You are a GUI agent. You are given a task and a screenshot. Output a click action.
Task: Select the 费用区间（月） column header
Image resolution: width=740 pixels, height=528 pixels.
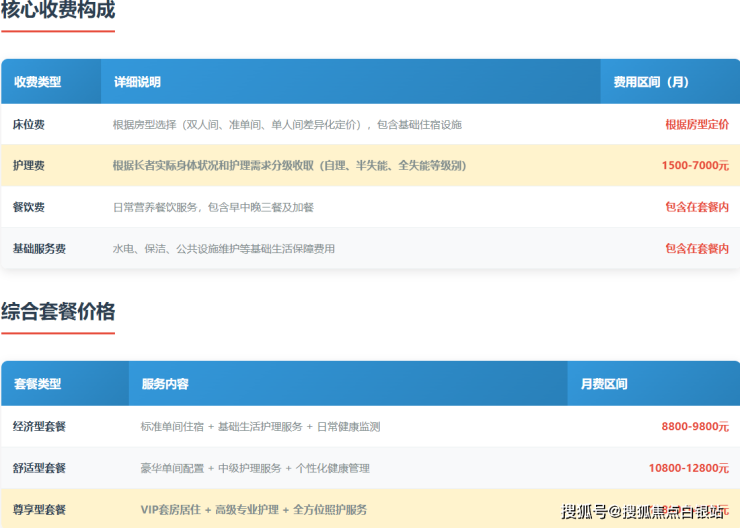(x=651, y=82)
